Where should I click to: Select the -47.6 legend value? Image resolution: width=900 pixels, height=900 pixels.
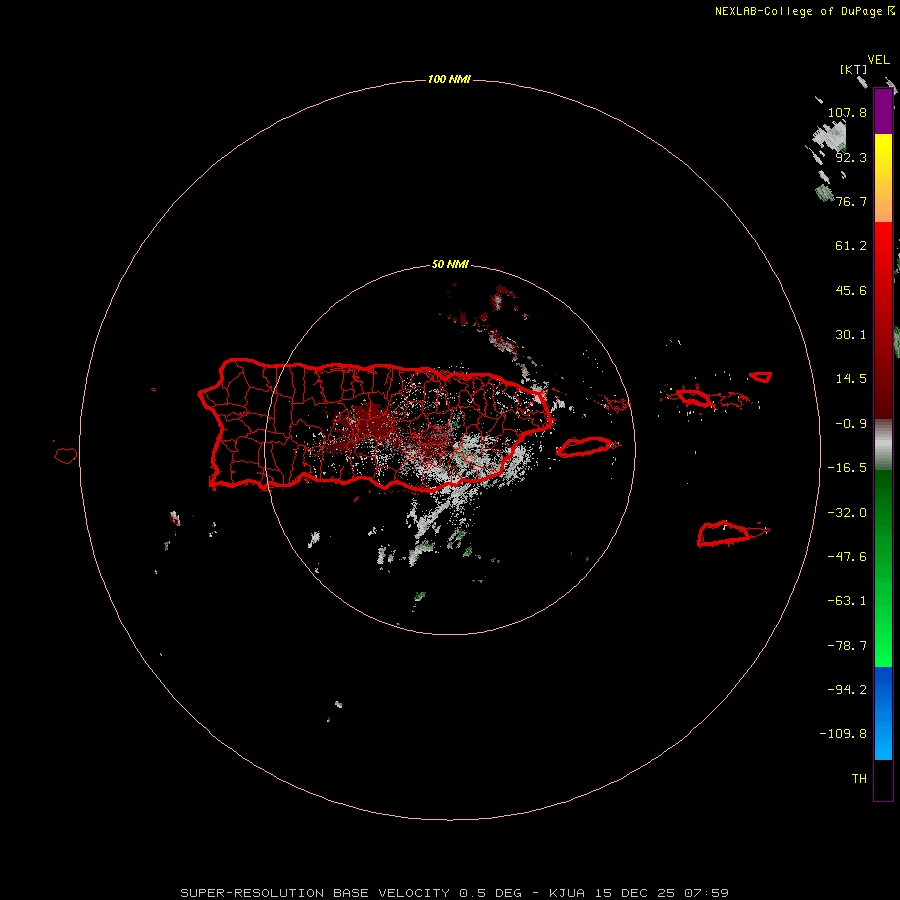click(x=847, y=557)
